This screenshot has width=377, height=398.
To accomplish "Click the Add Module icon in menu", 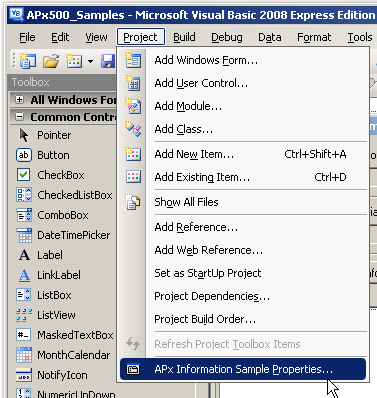I will [133, 106].
